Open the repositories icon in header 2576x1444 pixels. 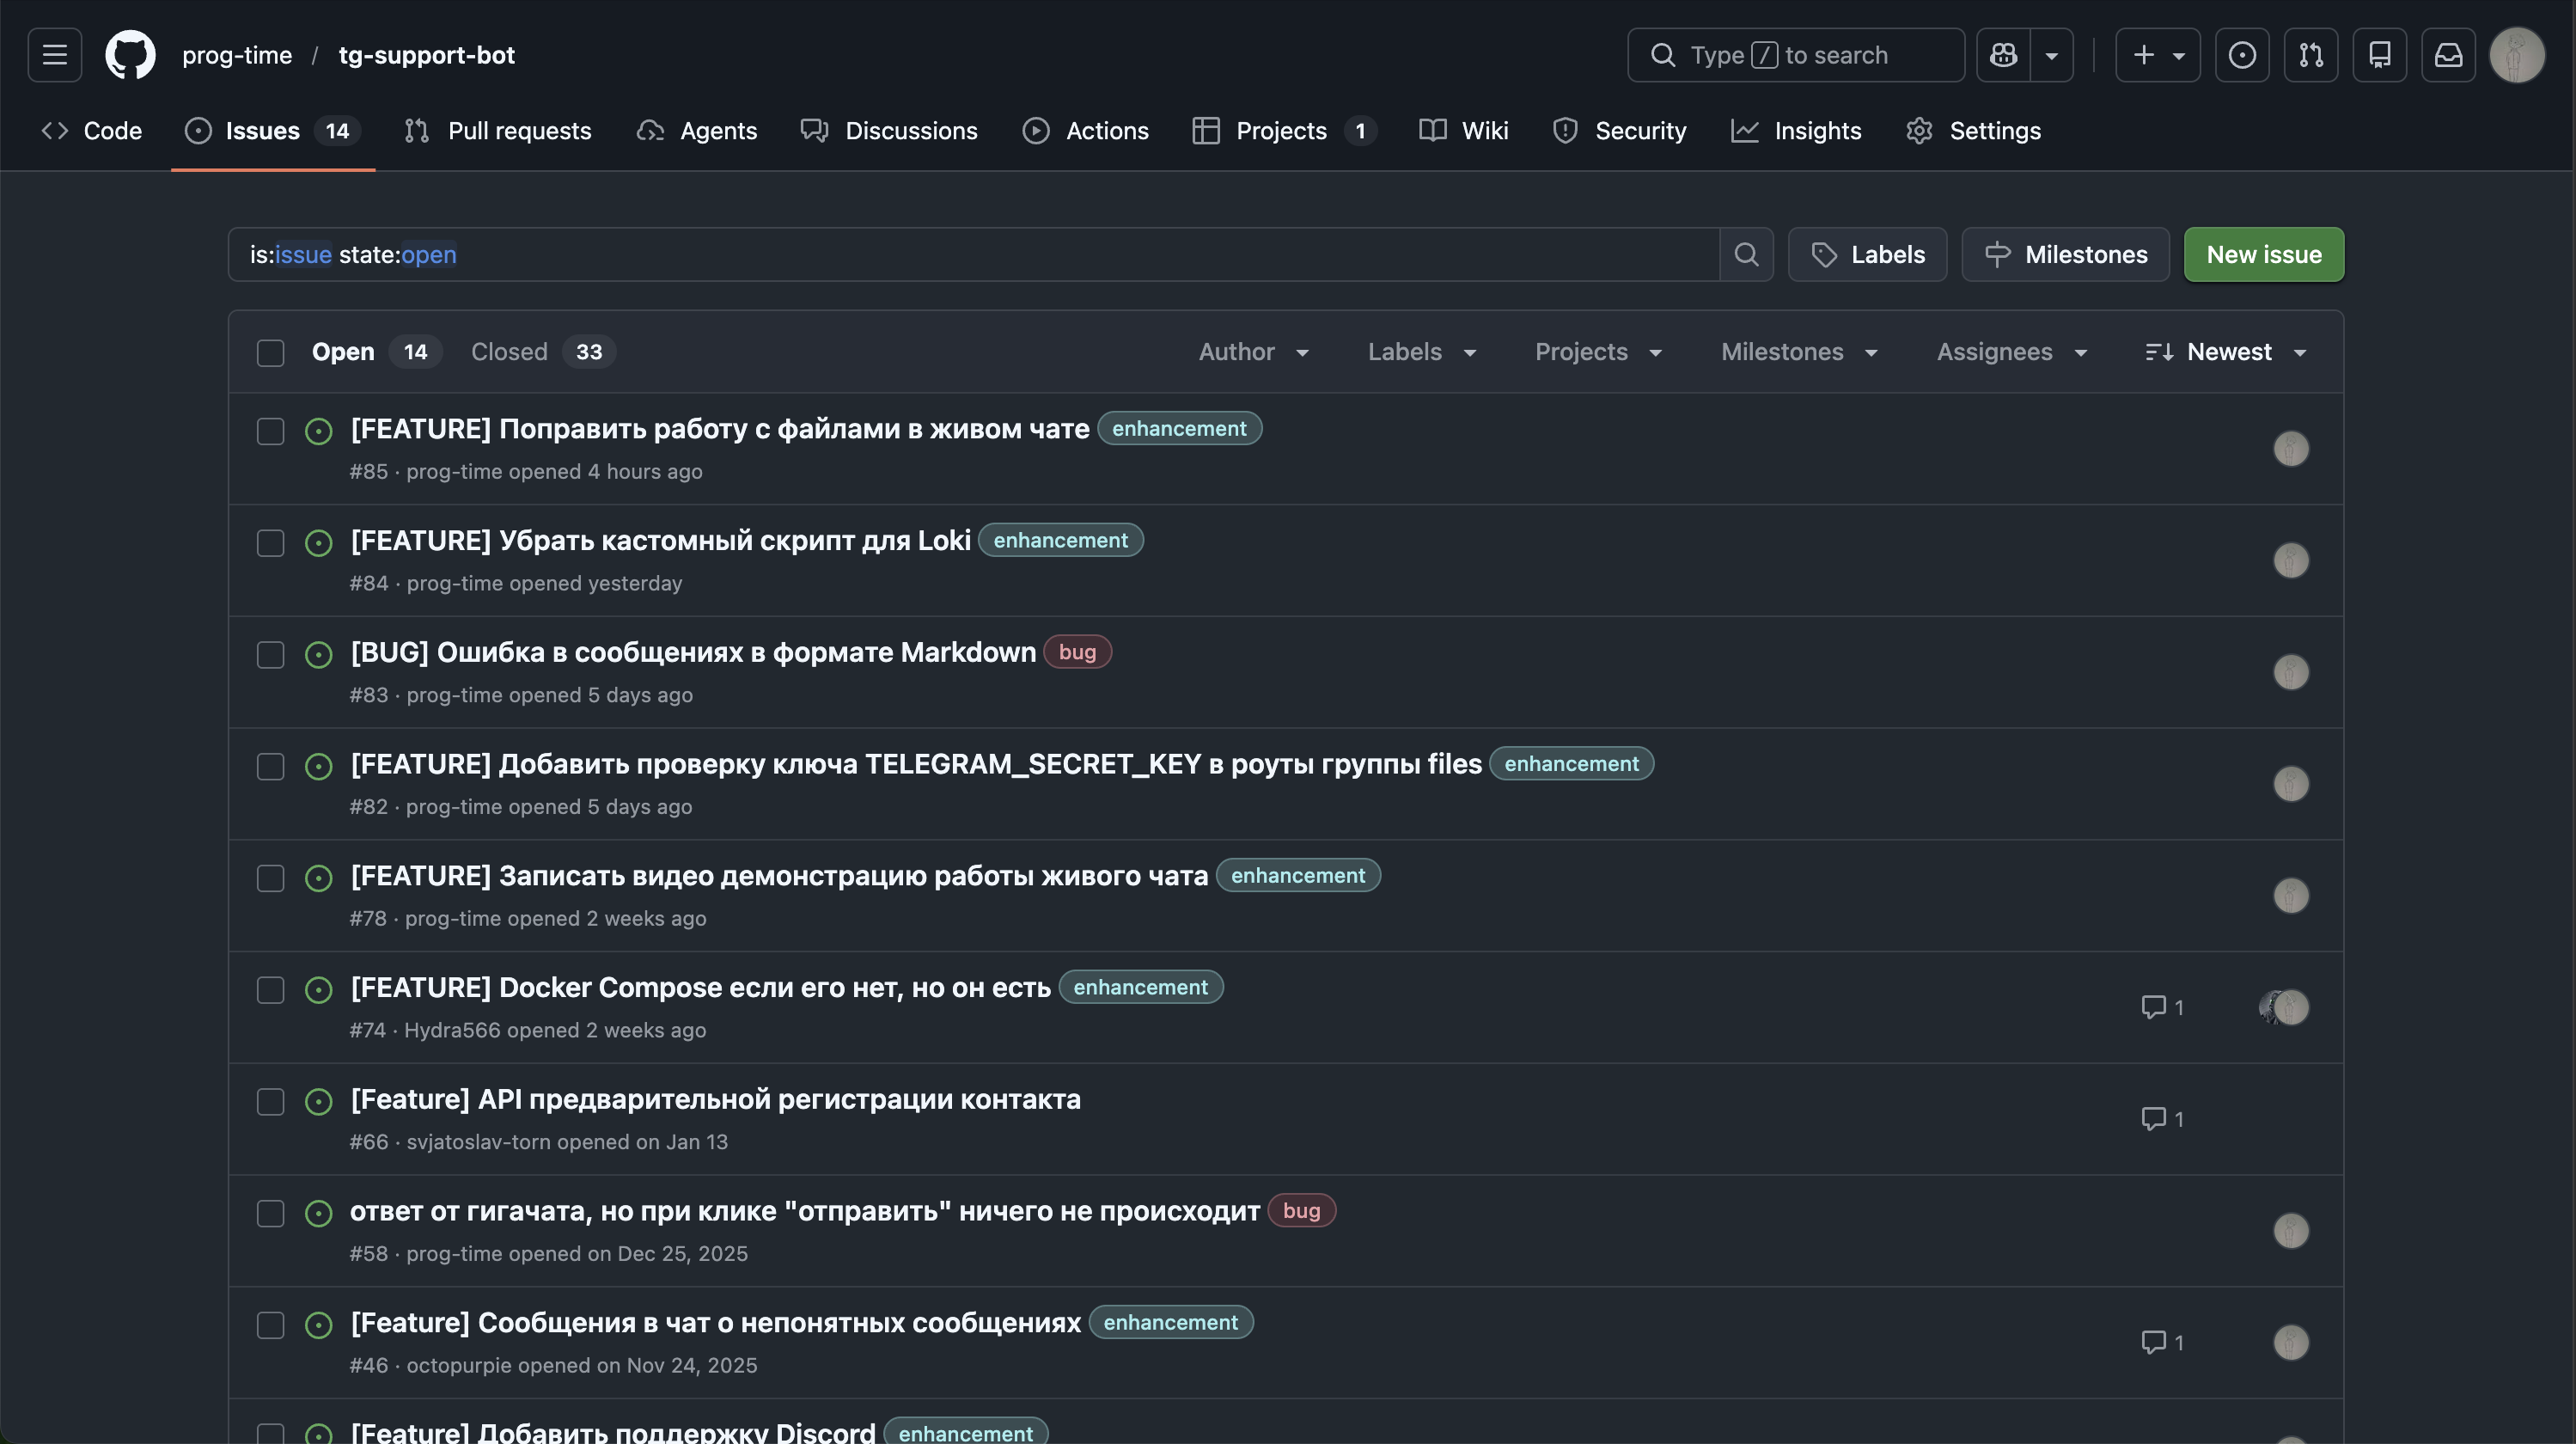[2379, 55]
